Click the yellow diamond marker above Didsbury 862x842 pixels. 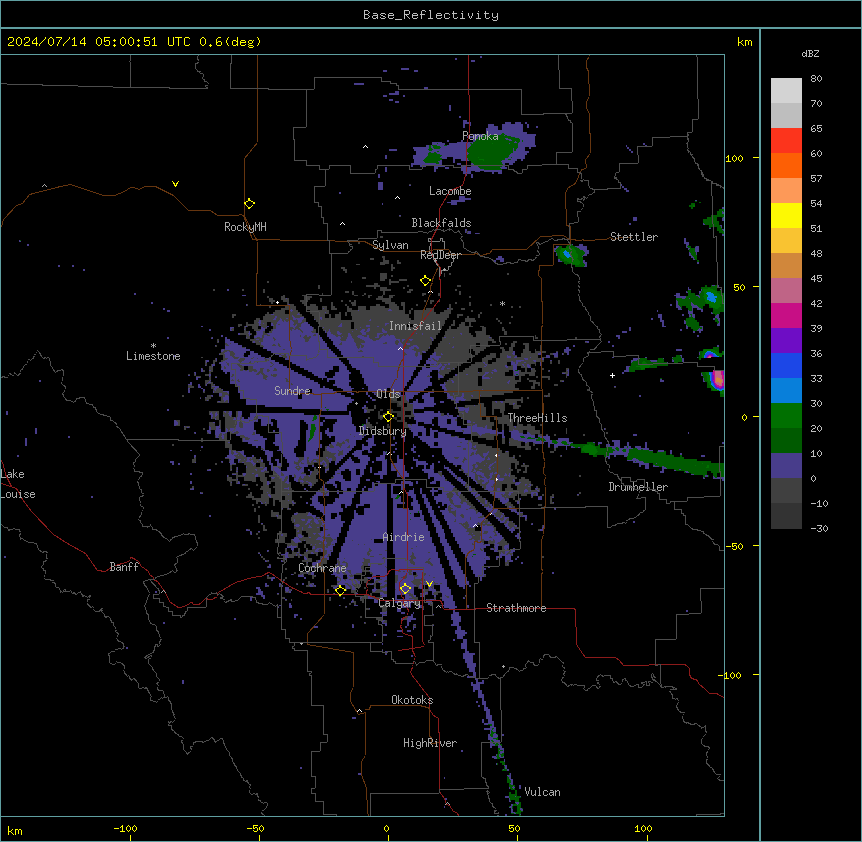tap(388, 416)
